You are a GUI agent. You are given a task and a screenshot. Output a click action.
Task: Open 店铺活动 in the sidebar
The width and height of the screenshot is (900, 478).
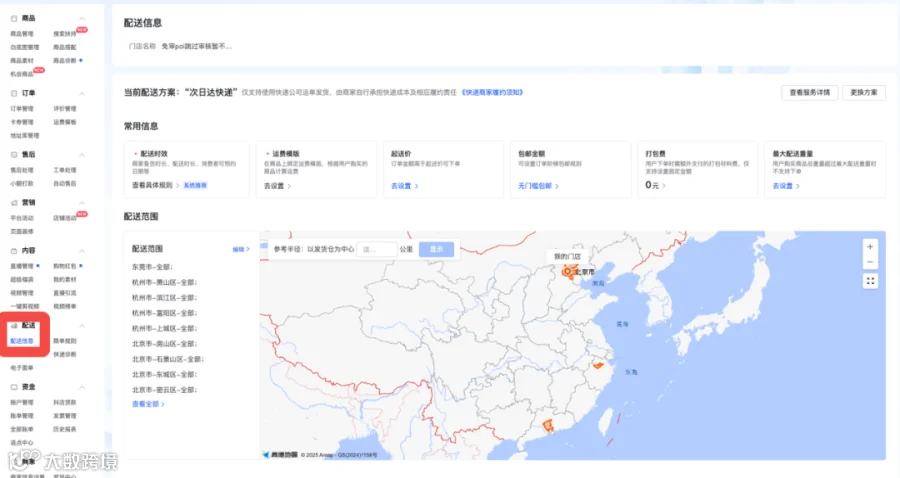pos(64,218)
